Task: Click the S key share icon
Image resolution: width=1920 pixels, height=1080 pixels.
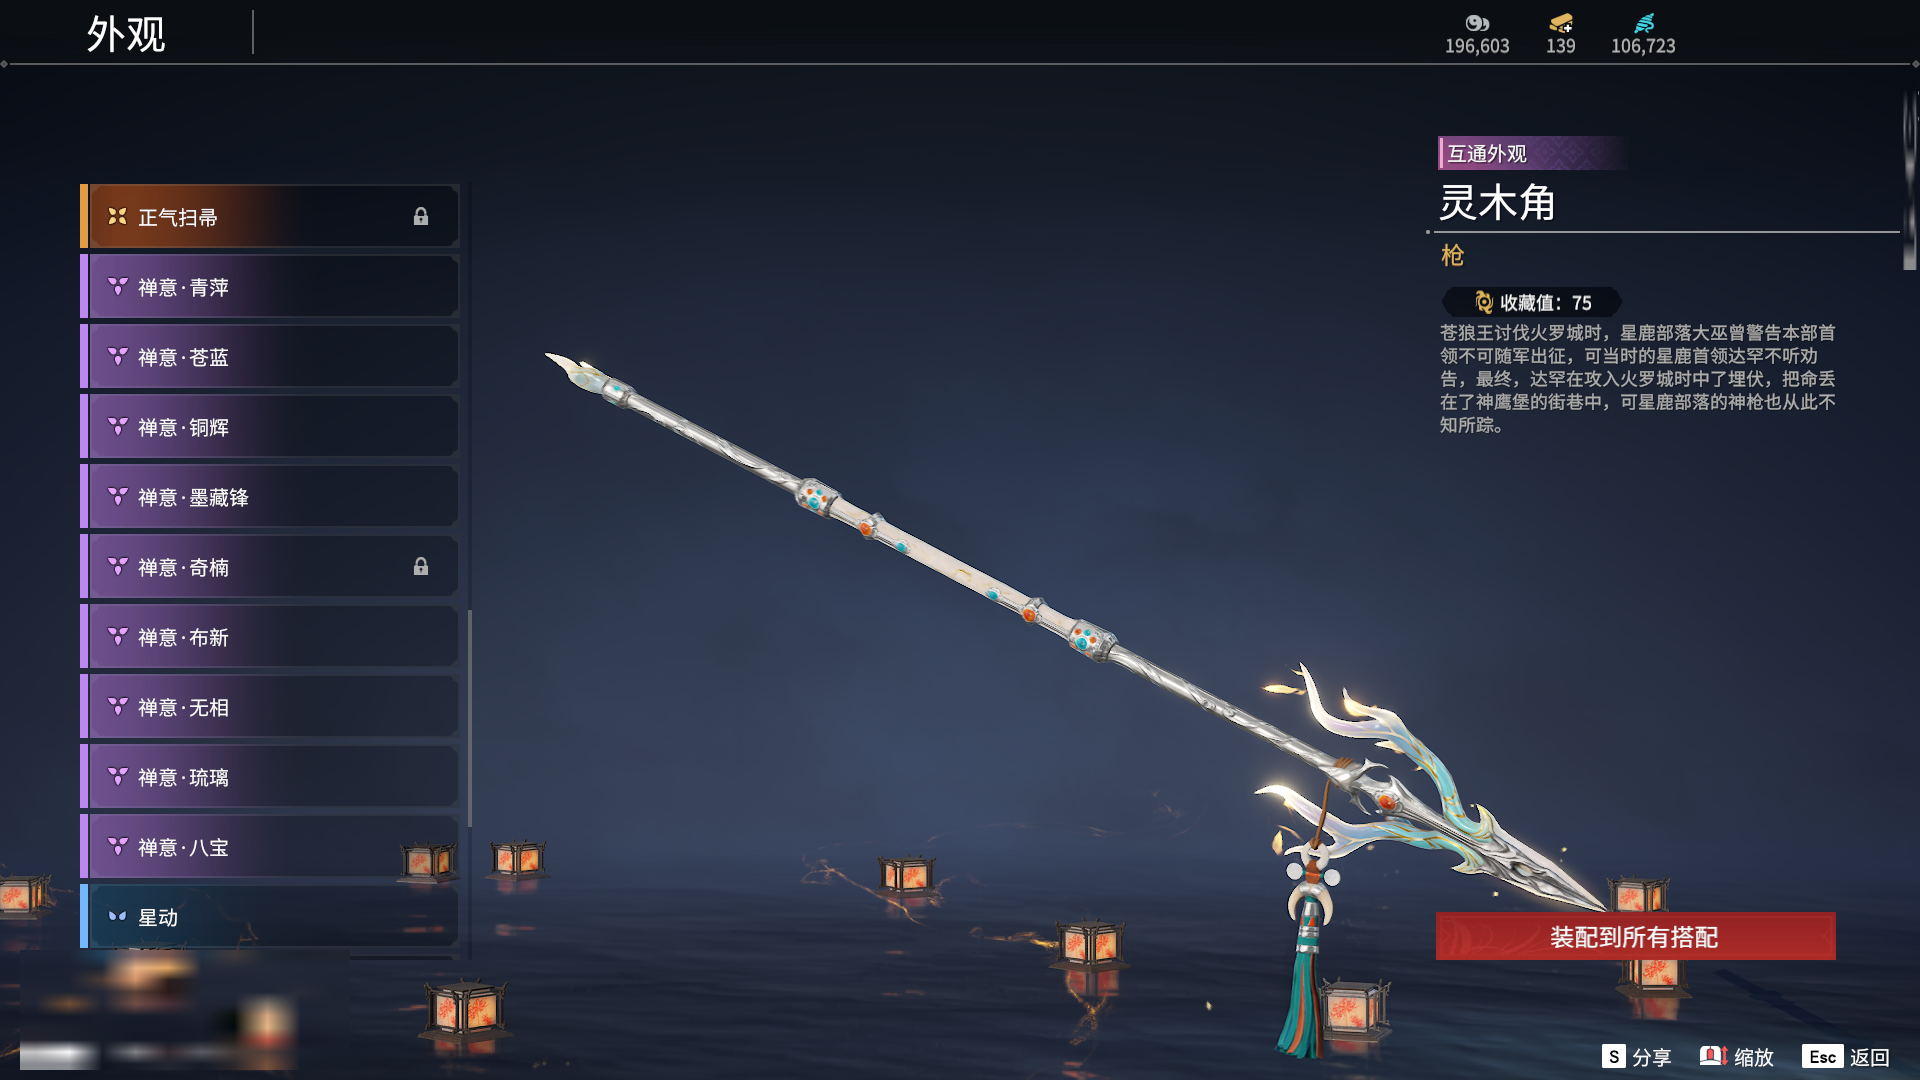Action: [x=1613, y=1056]
